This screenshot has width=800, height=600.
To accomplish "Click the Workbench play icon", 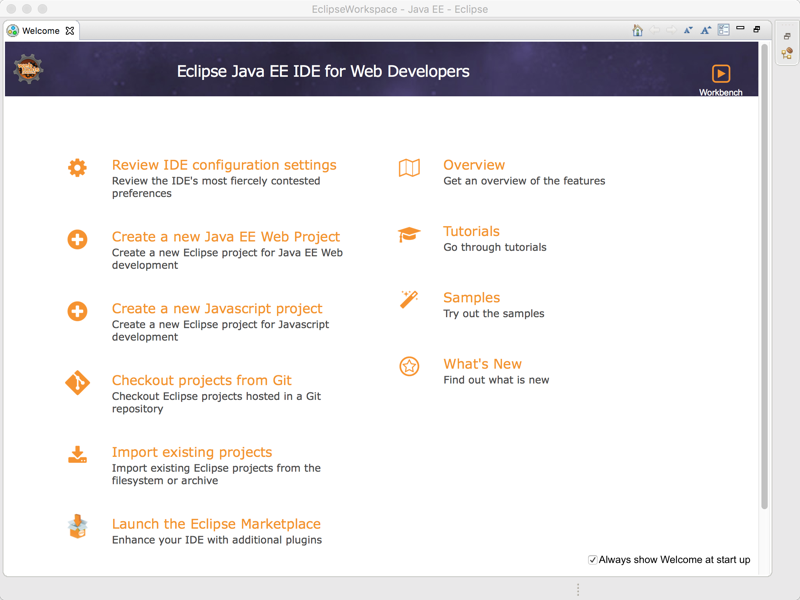I will (721, 73).
